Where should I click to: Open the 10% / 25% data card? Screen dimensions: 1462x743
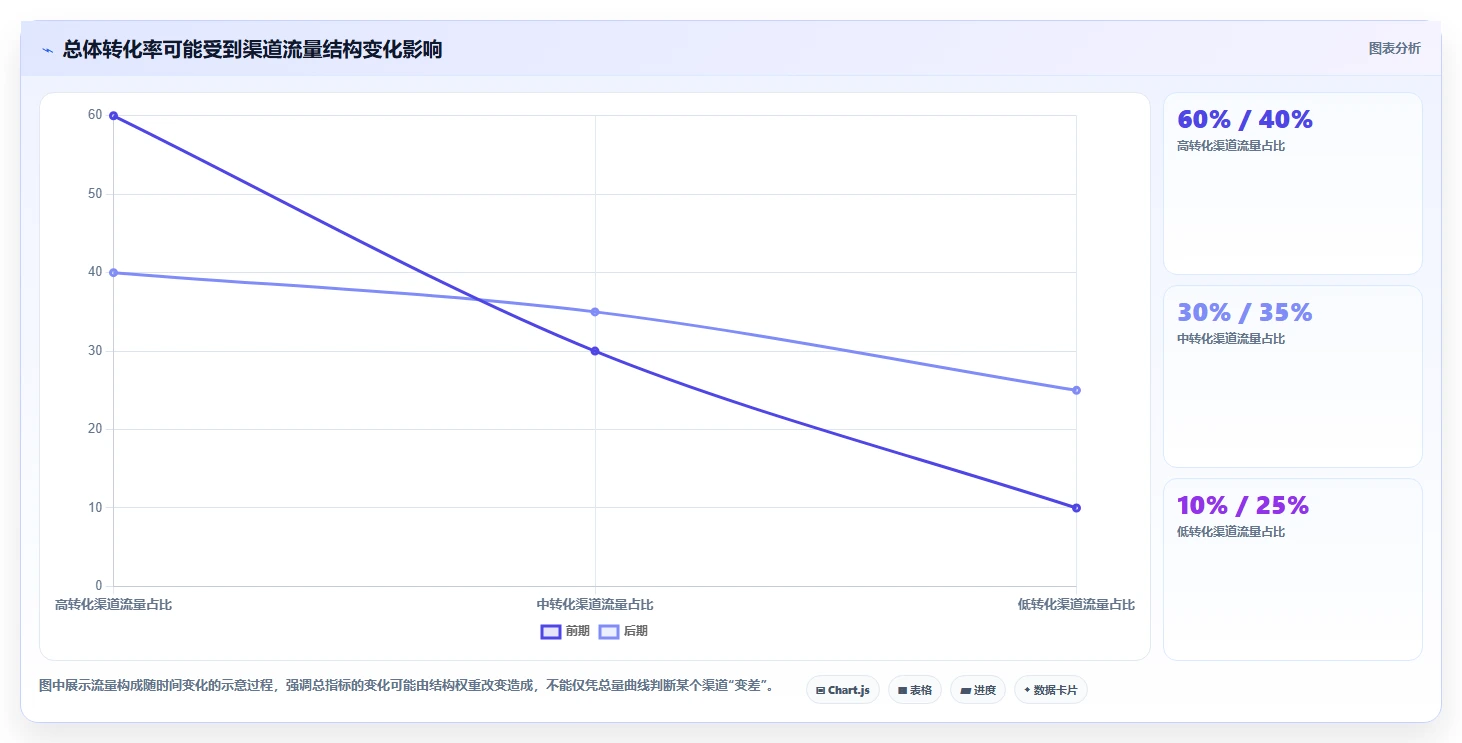coord(1292,569)
